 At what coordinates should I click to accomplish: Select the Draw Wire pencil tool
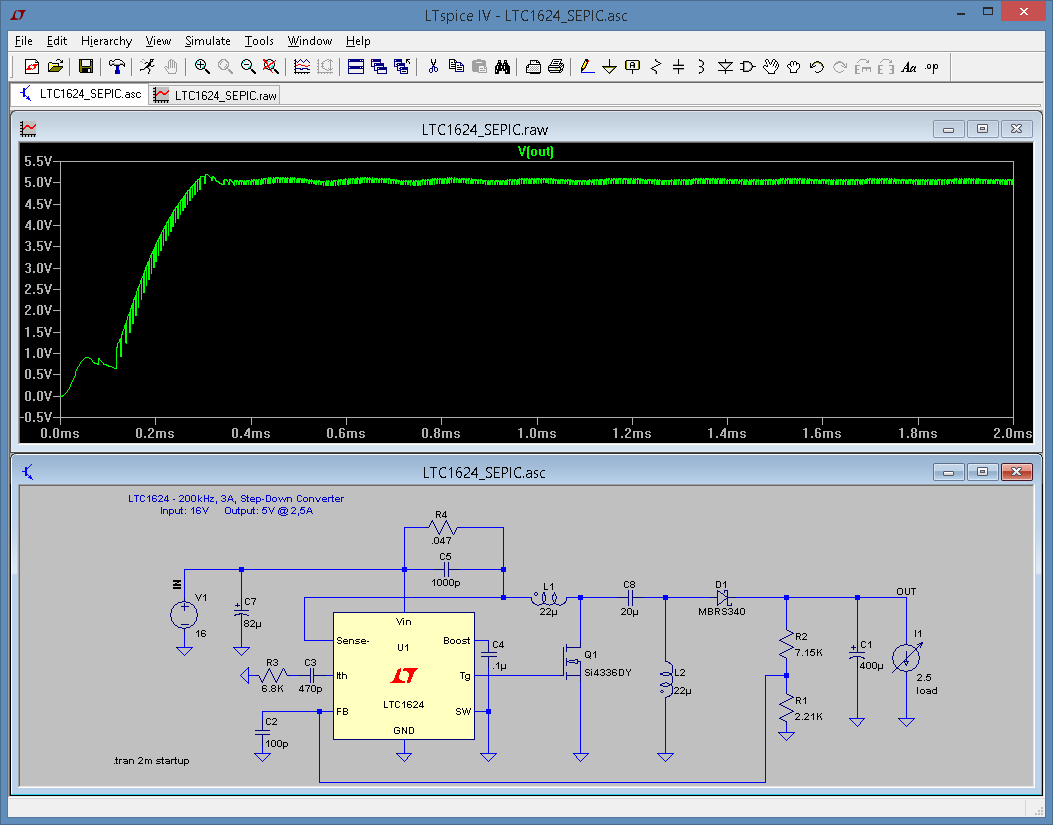pyautogui.click(x=586, y=67)
